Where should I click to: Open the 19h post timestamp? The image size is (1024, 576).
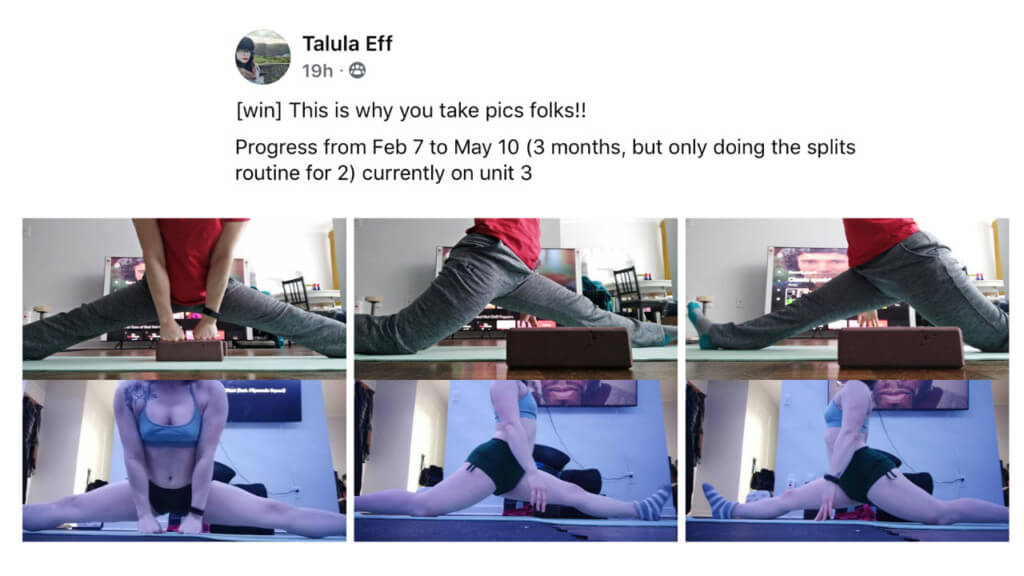coord(317,71)
